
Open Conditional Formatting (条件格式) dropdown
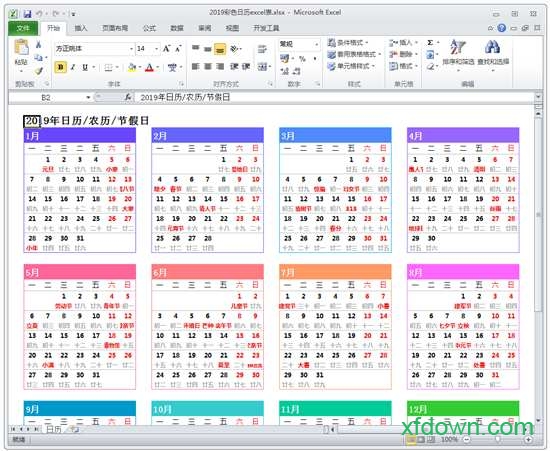(348, 43)
